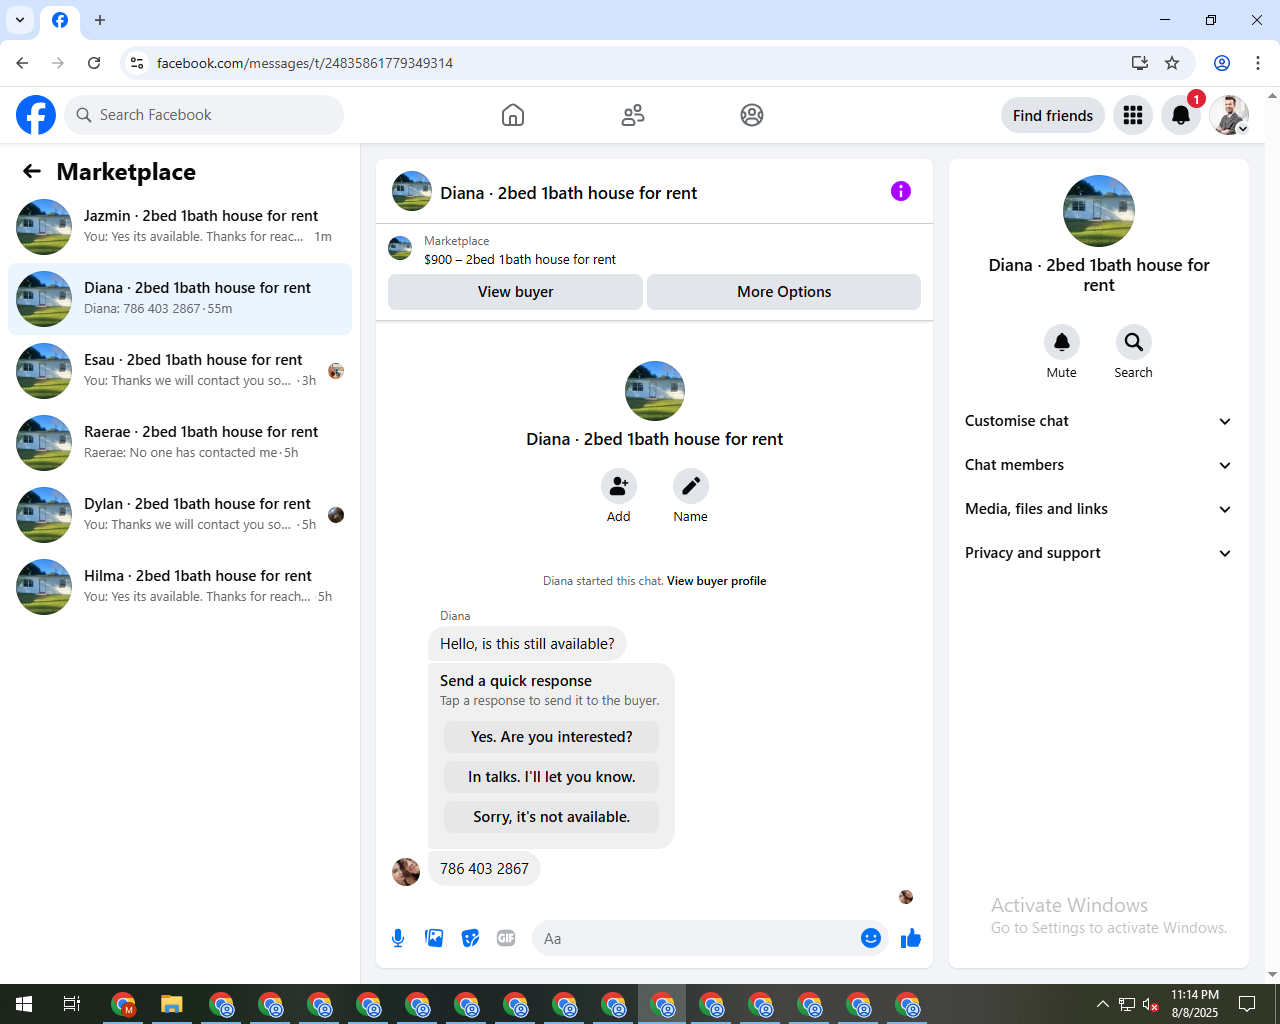1280x1024 pixels.
Task: Open a new browser tab
Action: pyautogui.click(x=100, y=20)
